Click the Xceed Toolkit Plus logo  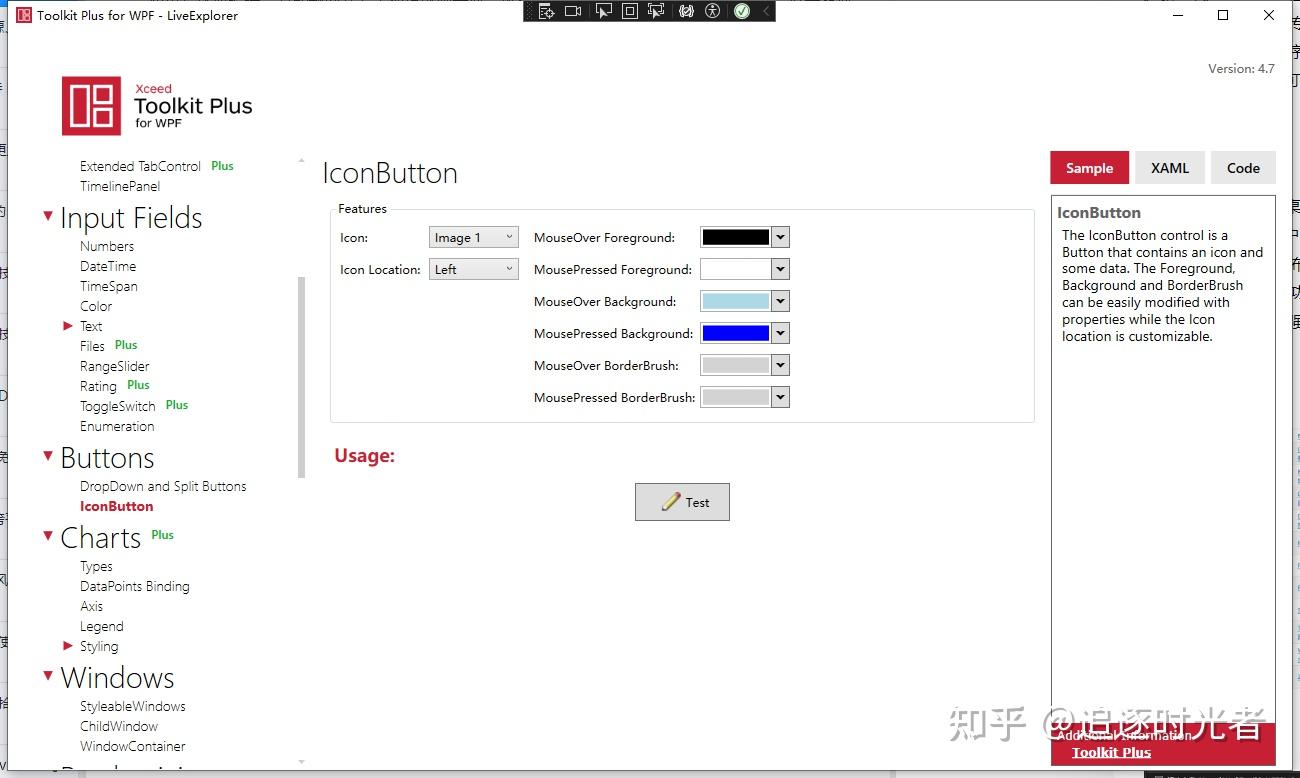[x=157, y=106]
